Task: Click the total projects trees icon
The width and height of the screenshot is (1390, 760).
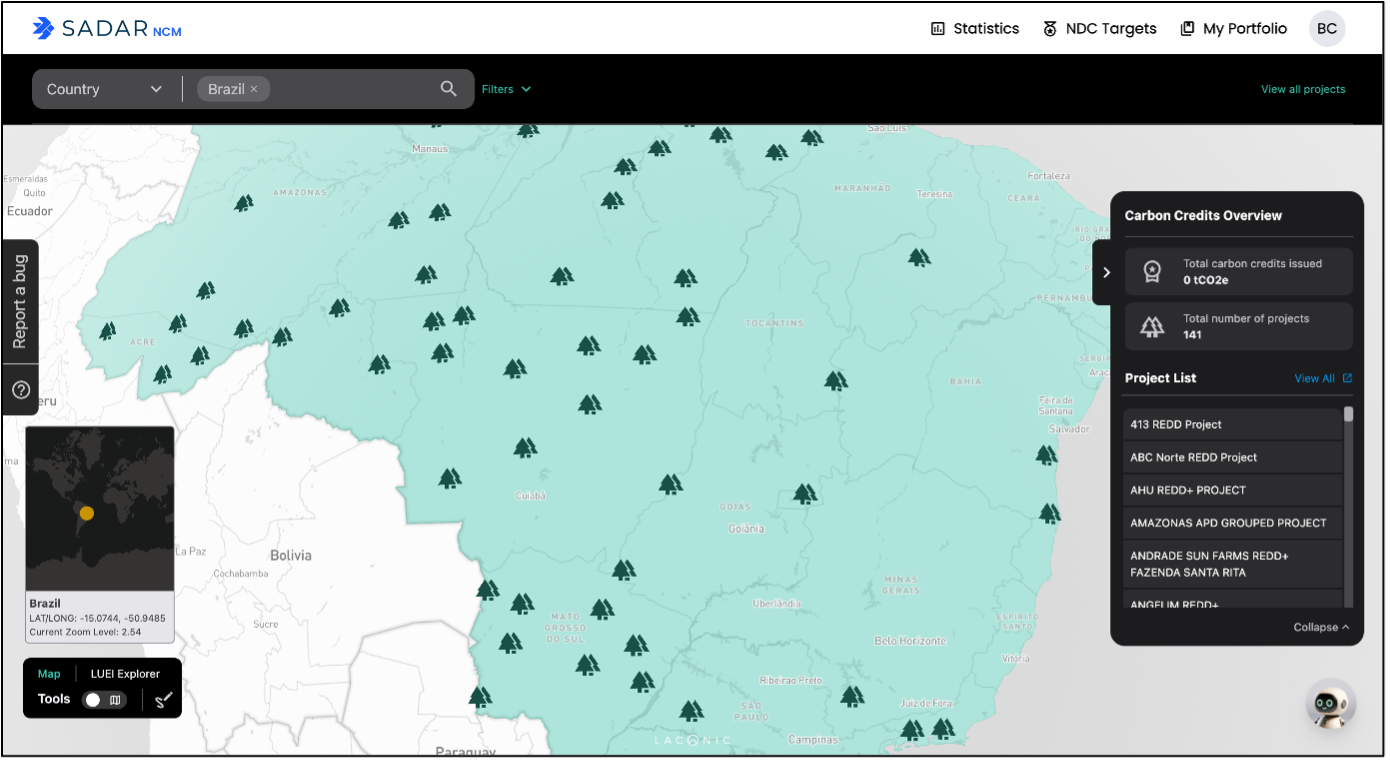Action: click(1152, 326)
